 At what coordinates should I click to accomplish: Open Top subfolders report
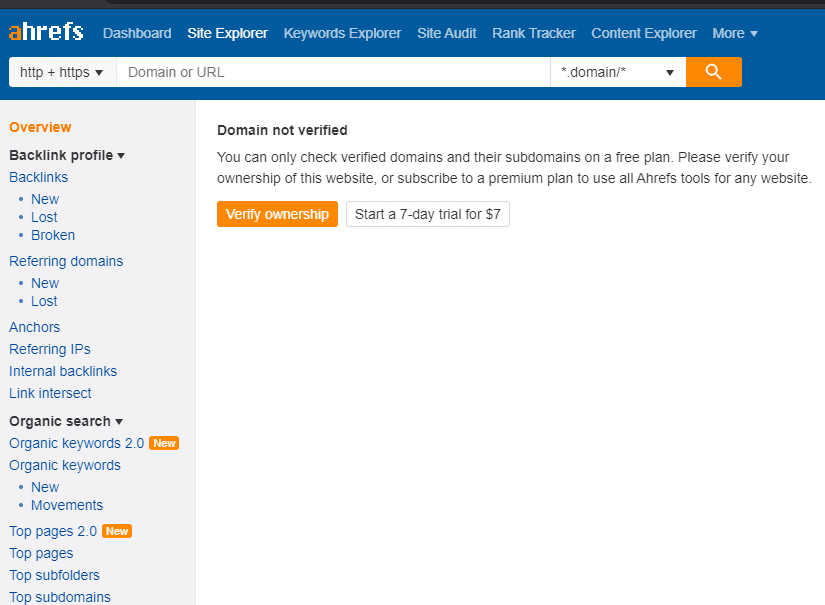[54, 576]
